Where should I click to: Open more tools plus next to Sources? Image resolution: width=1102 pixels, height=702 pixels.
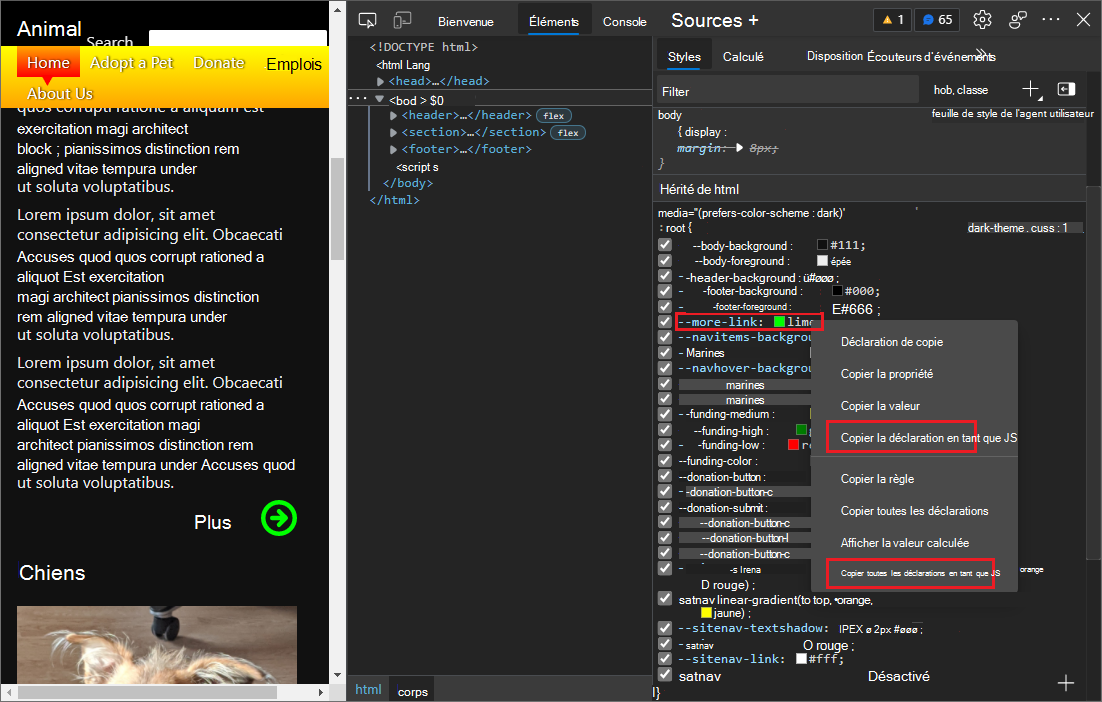[x=753, y=20]
